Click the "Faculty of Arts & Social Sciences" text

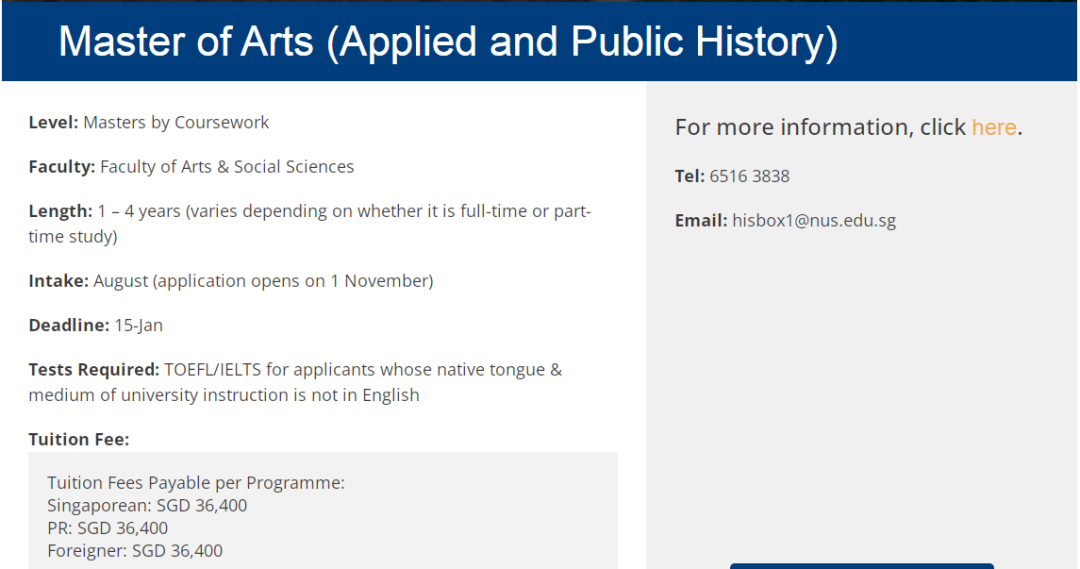(x=227, y=167)
